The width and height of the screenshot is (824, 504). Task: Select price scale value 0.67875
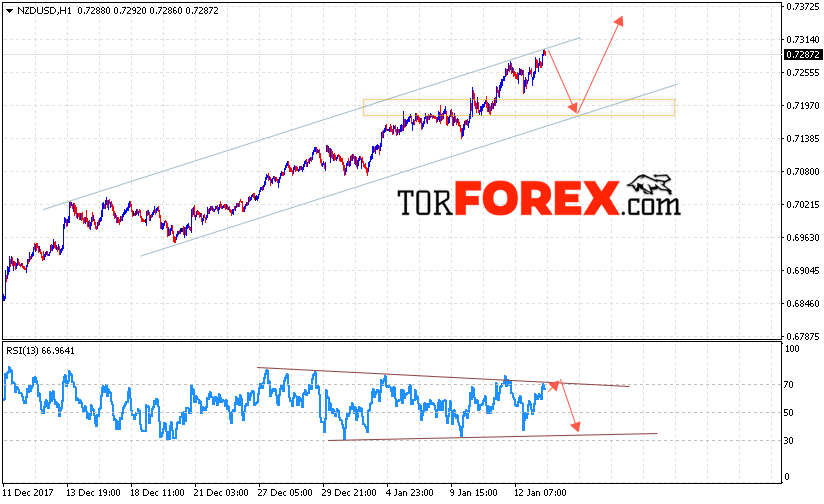(x=803, y=336)
